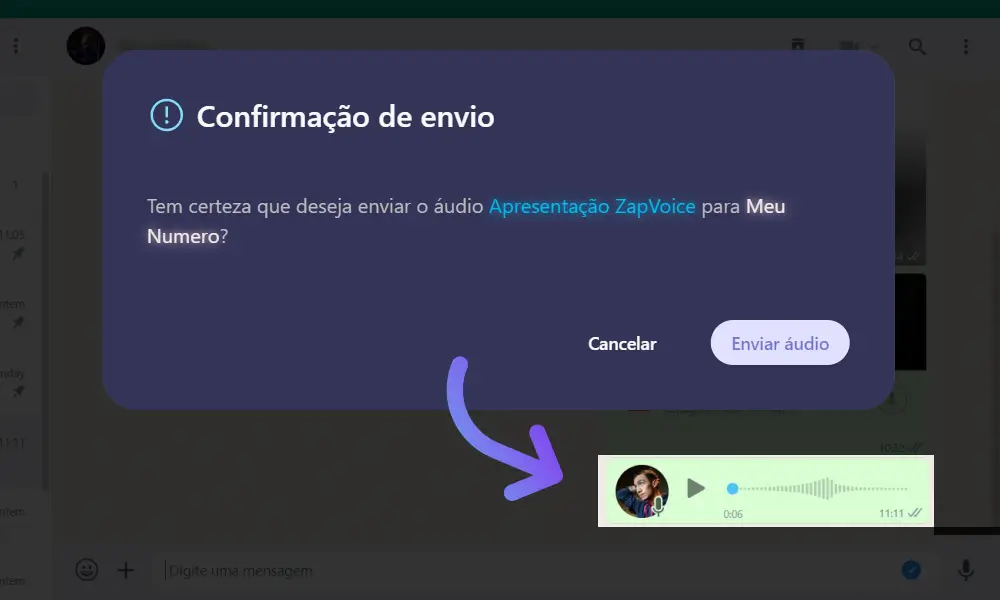Screen dimensions: 1000x600
Task: Open the chat options three-dot menu
Action: coord(966,47)
